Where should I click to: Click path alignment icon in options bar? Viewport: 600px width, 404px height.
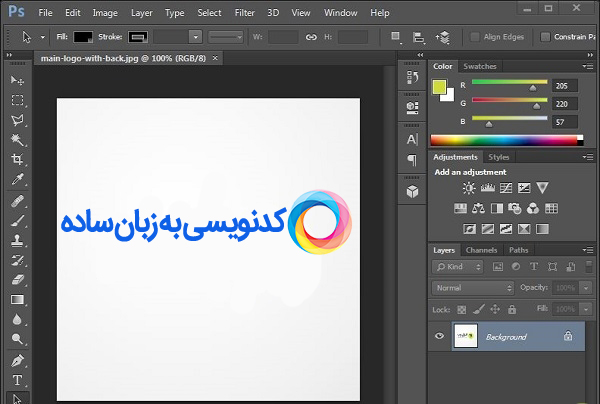coord(419,37)
